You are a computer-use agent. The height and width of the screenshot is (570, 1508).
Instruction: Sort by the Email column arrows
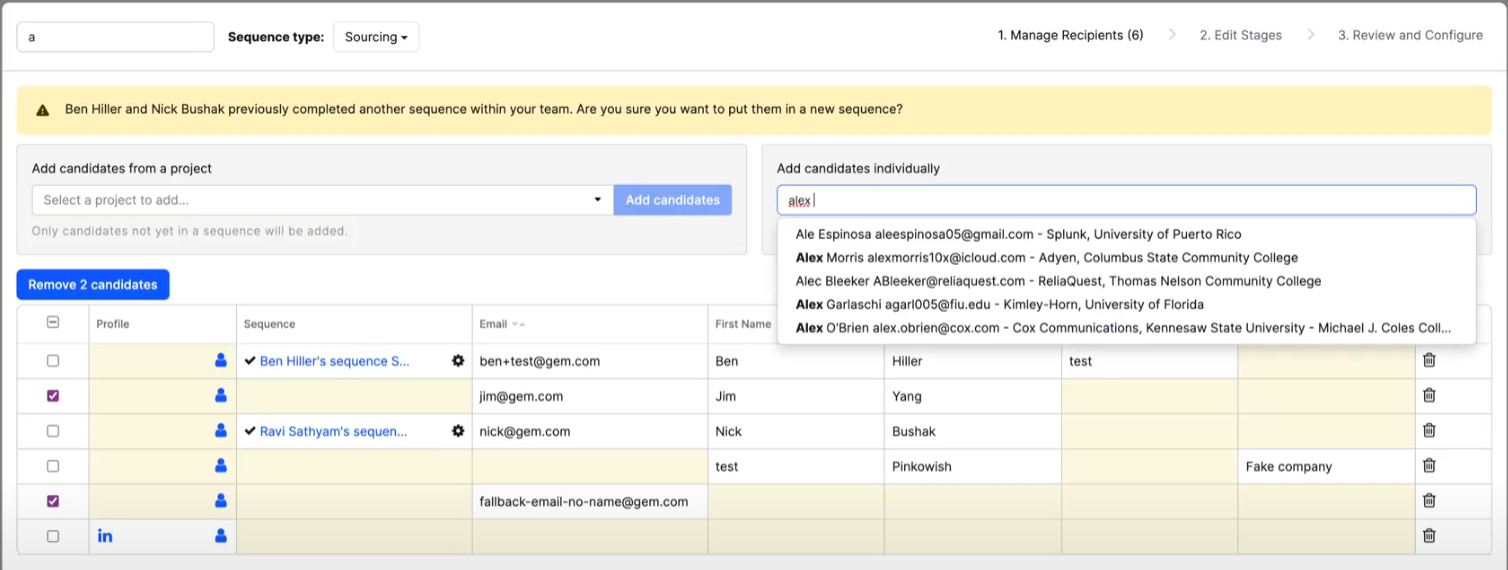coord(518,324)
